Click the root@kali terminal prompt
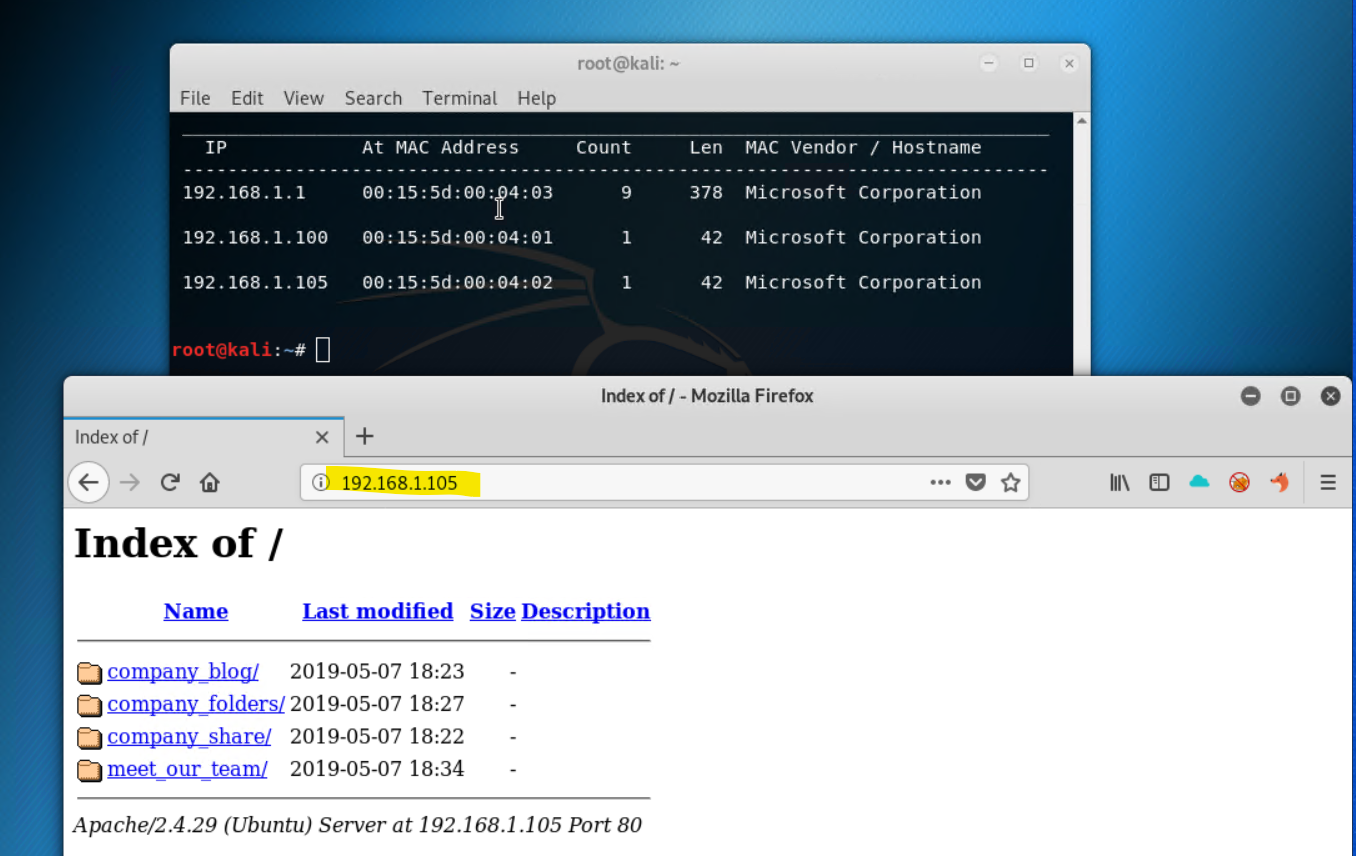 coord(239,350)
